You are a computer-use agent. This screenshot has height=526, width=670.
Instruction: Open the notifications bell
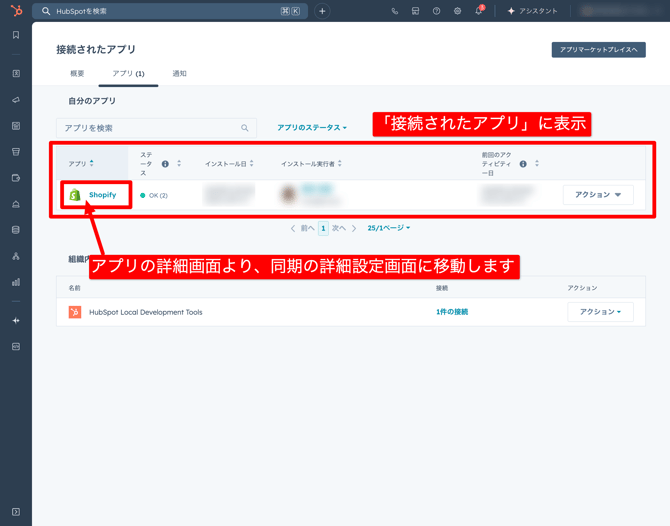pos(478,11)
